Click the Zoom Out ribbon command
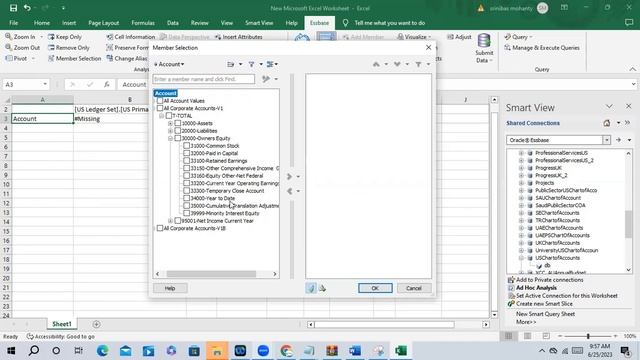The width and height of the screenshot is (640, 360). point(22,48)
